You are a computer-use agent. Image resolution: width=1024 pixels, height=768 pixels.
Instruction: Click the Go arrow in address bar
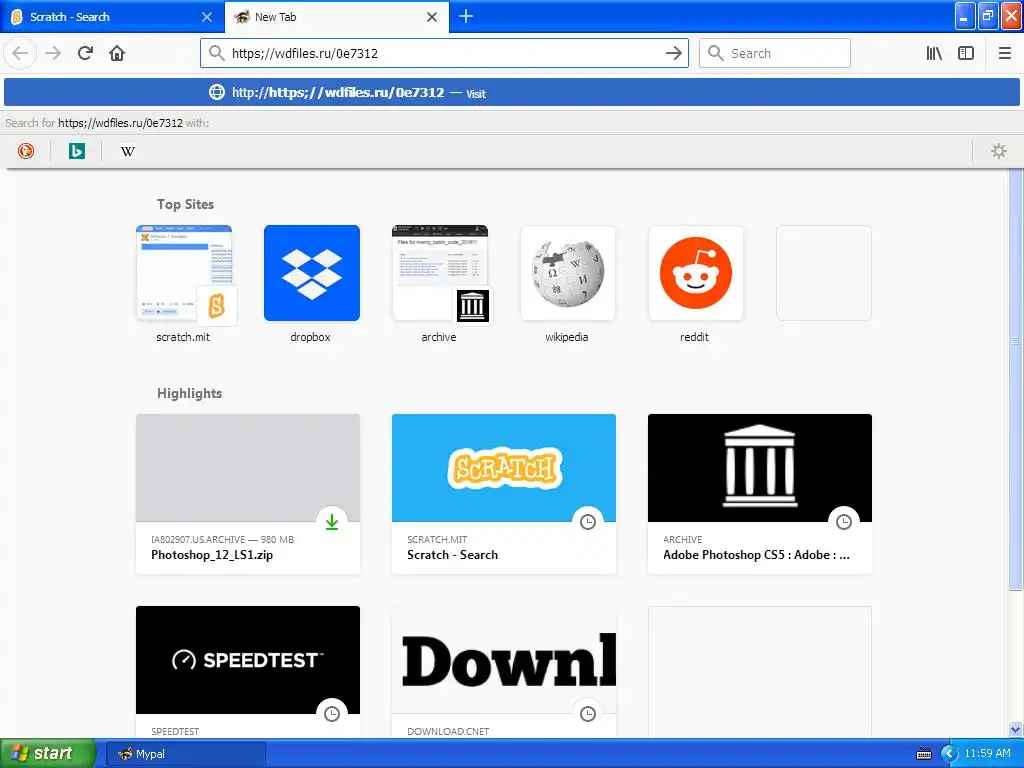tap(673, 53)
